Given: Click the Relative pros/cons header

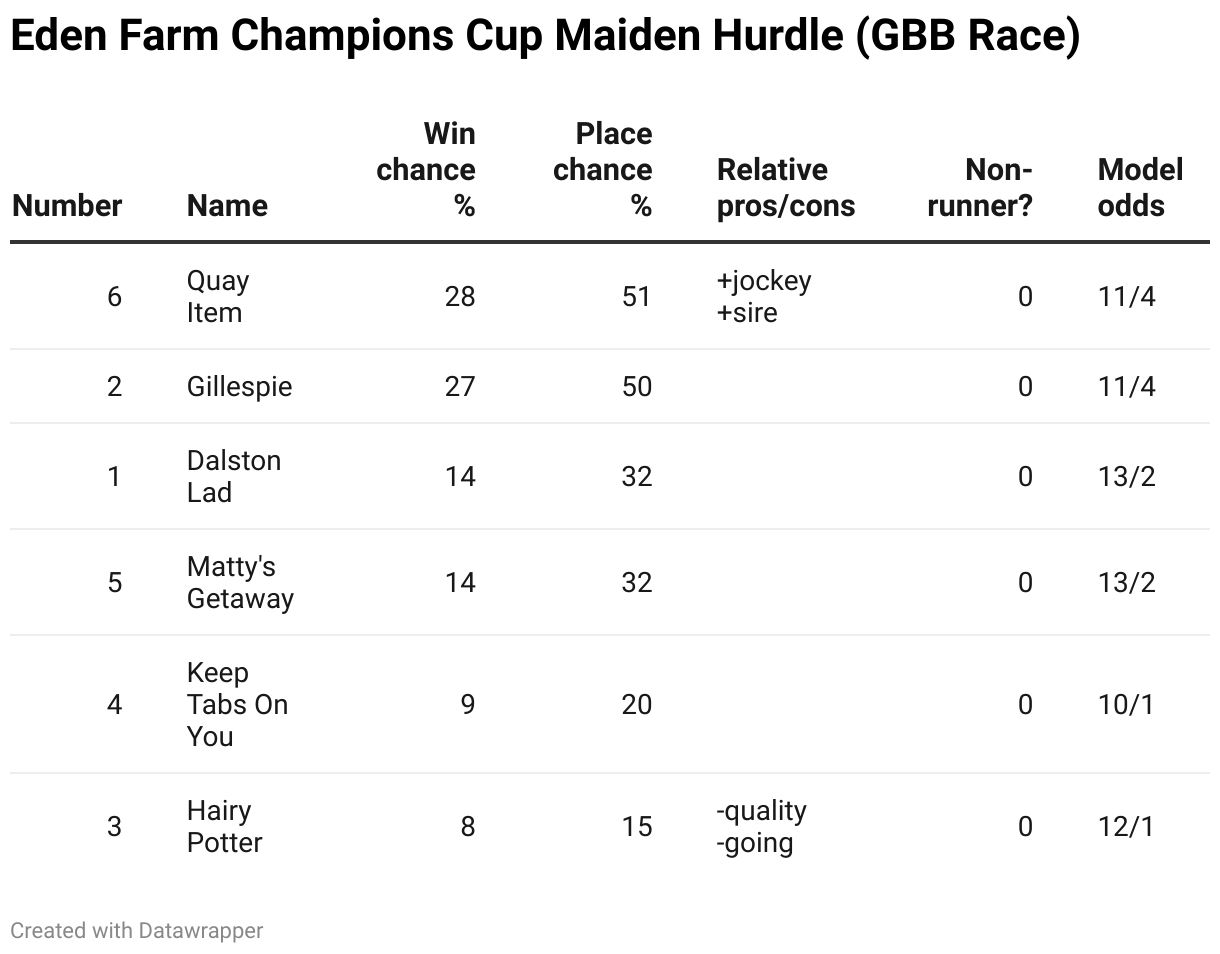Looking at the screenshot, I should coord(786,188).
